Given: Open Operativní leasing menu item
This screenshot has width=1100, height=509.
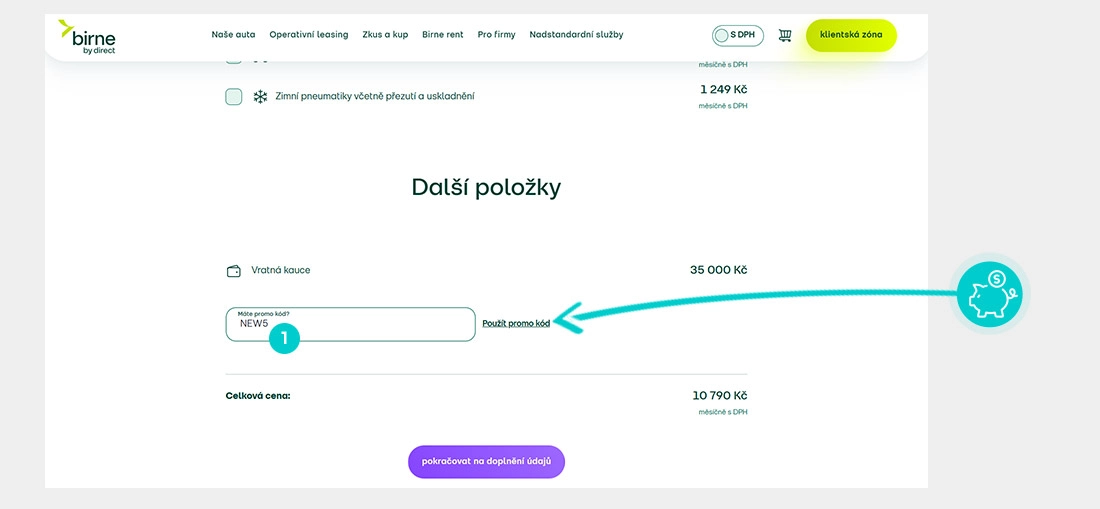Looking at the screenshot, I should click(x=309, y=34).
